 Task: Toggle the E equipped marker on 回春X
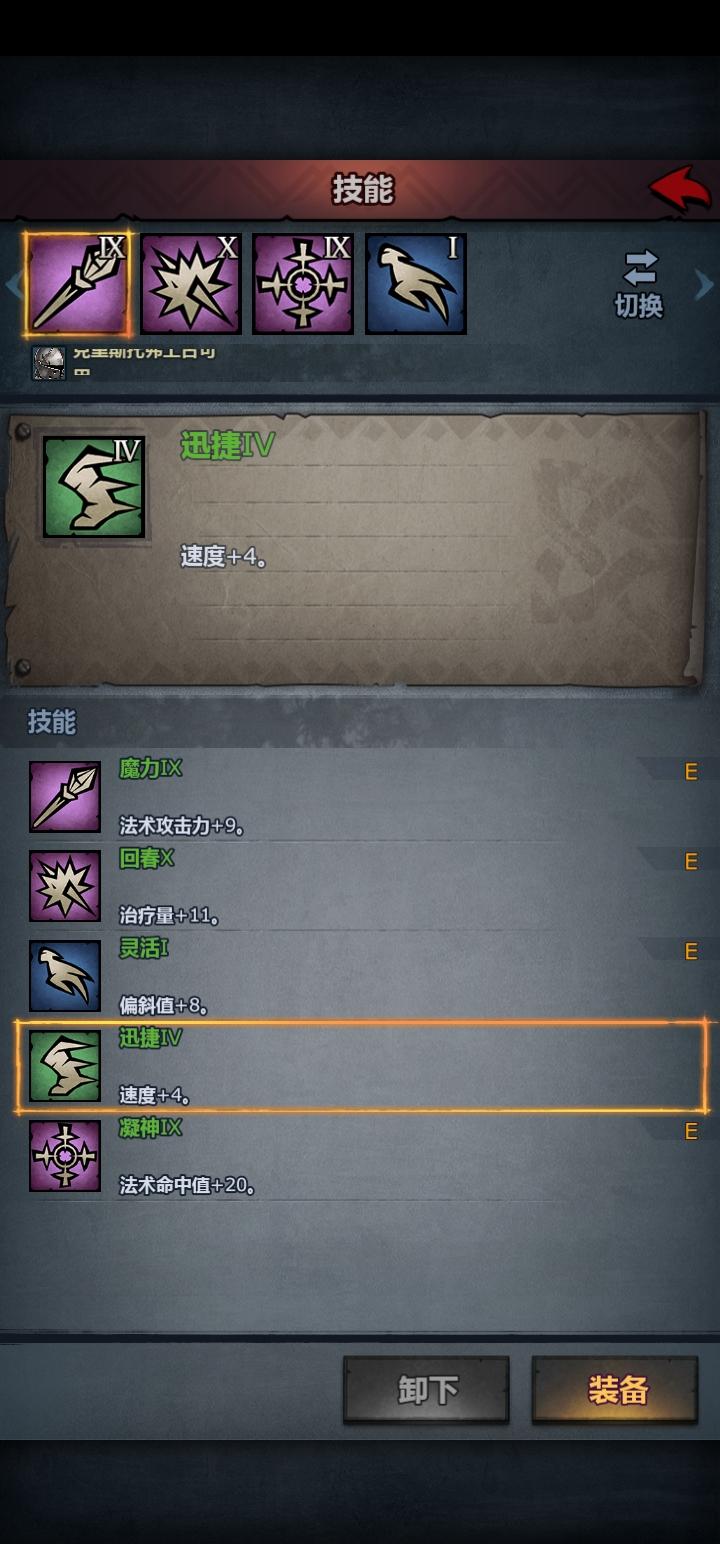click(x=690, y=862)
